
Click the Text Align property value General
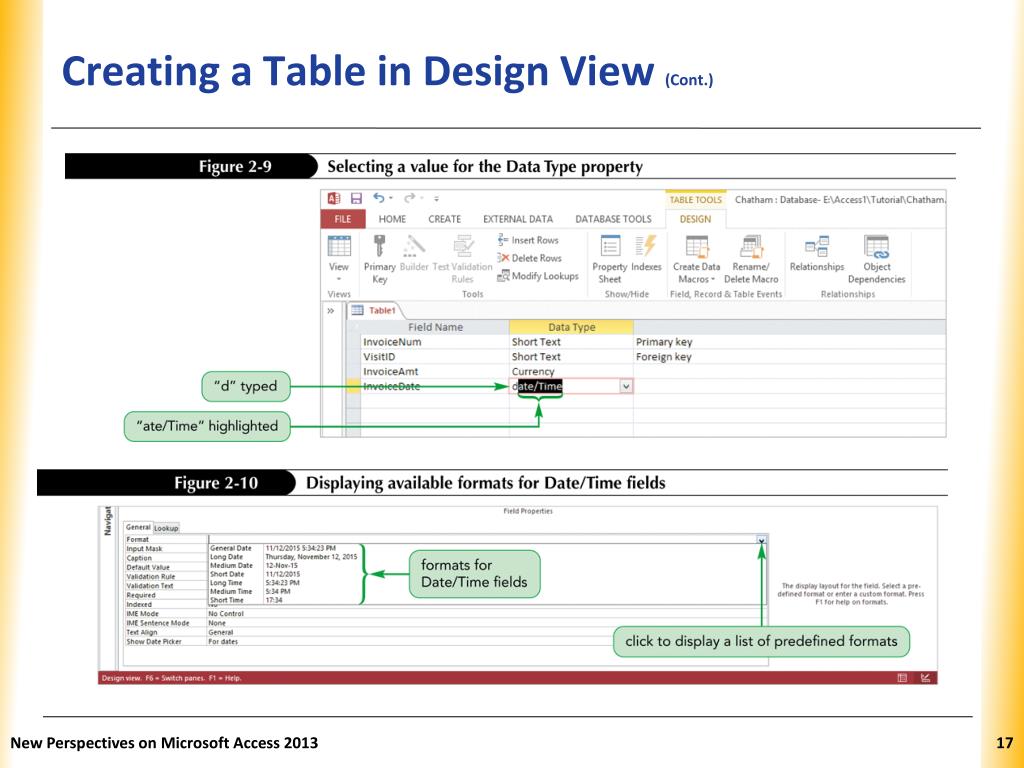pos(221,632)
